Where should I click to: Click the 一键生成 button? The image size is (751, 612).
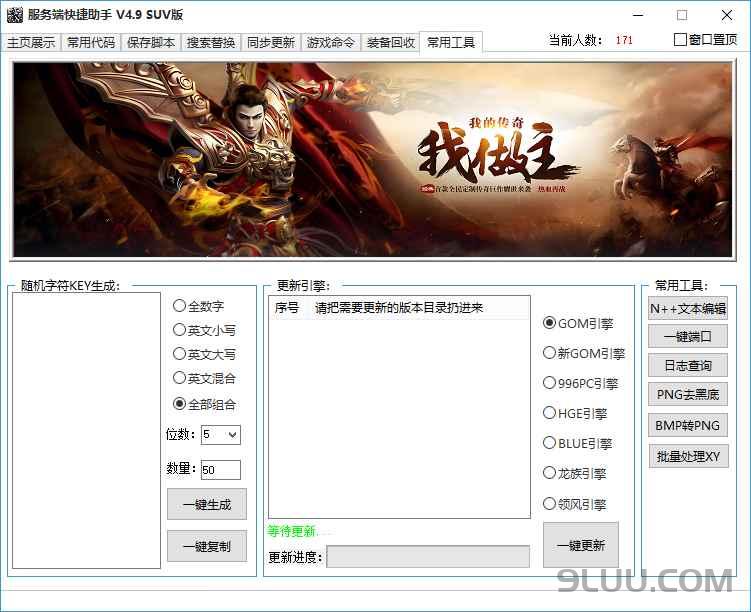pyautogui.click(x=207, y=504)
